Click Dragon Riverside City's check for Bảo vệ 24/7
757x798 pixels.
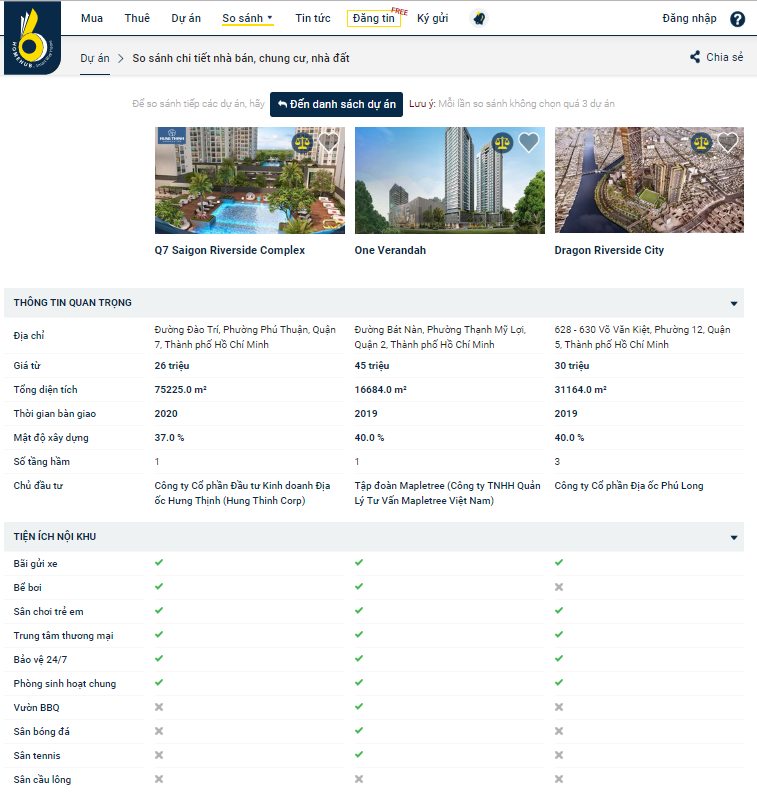coord(559,659)
